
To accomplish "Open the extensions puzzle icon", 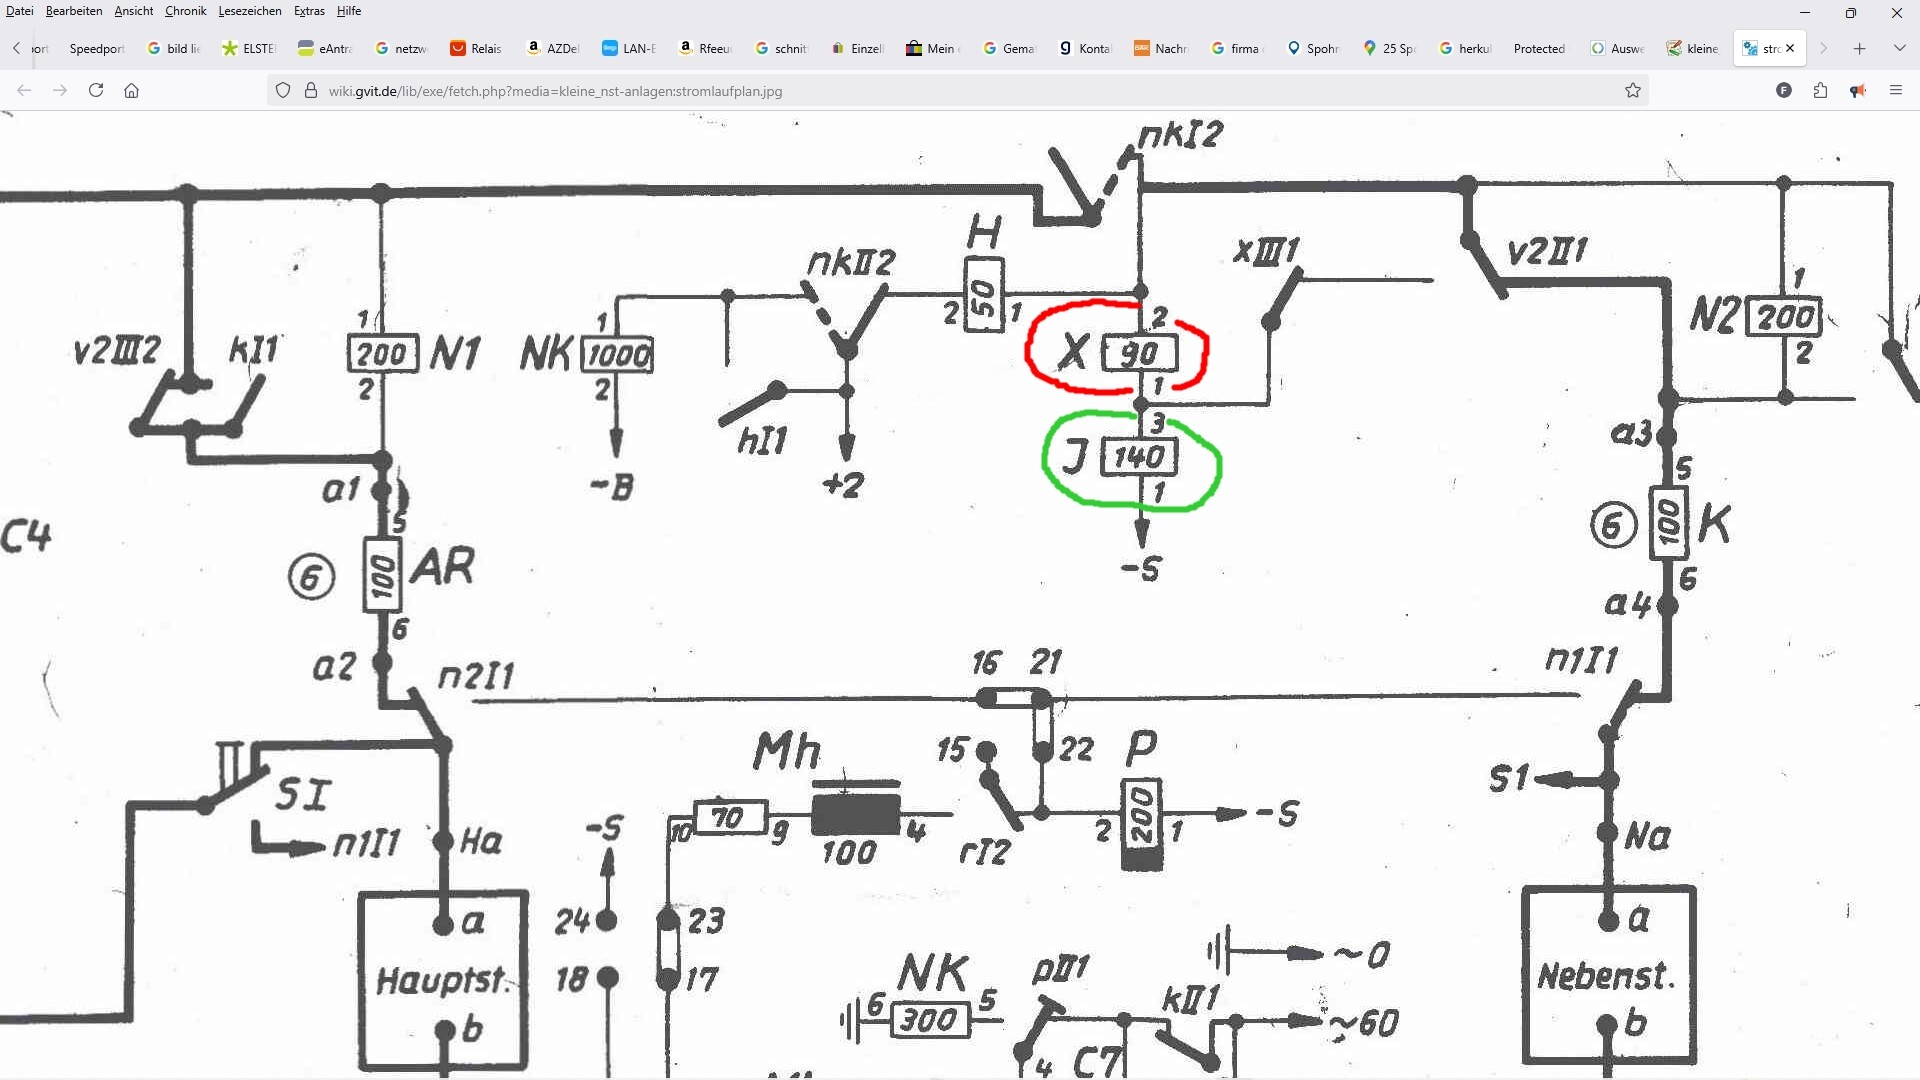I will point(1820,90).
